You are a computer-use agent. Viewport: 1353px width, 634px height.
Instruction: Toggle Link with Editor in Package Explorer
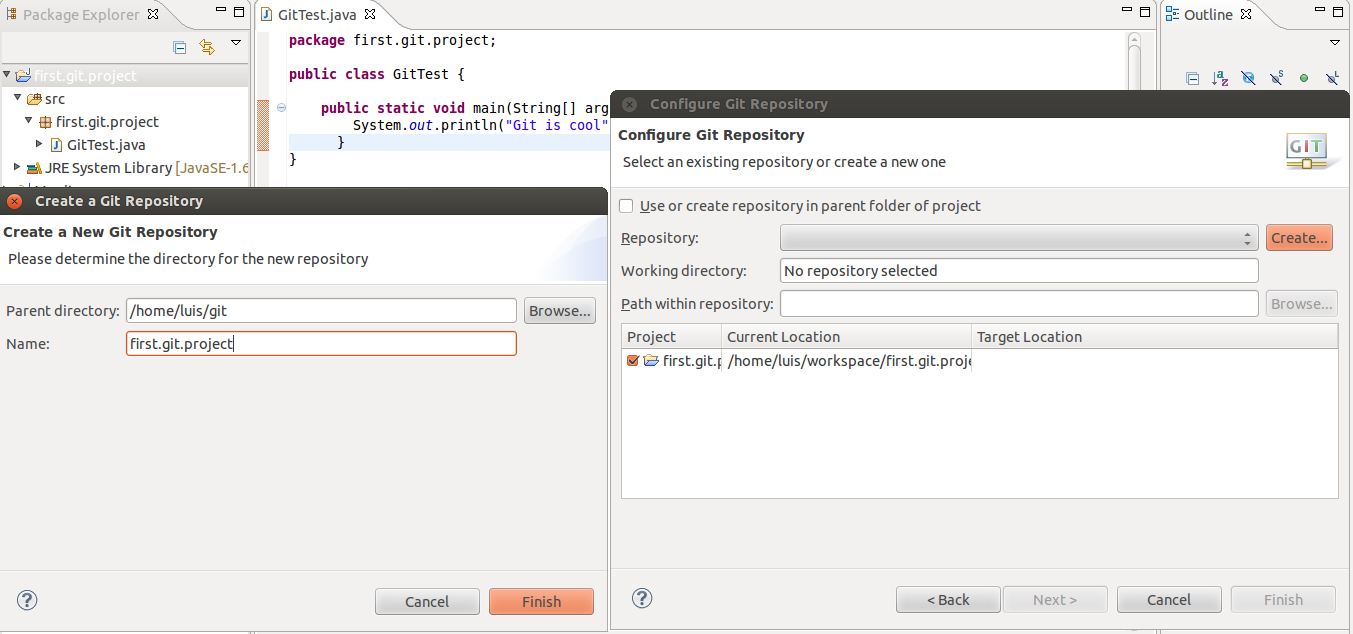click(207, 47)
